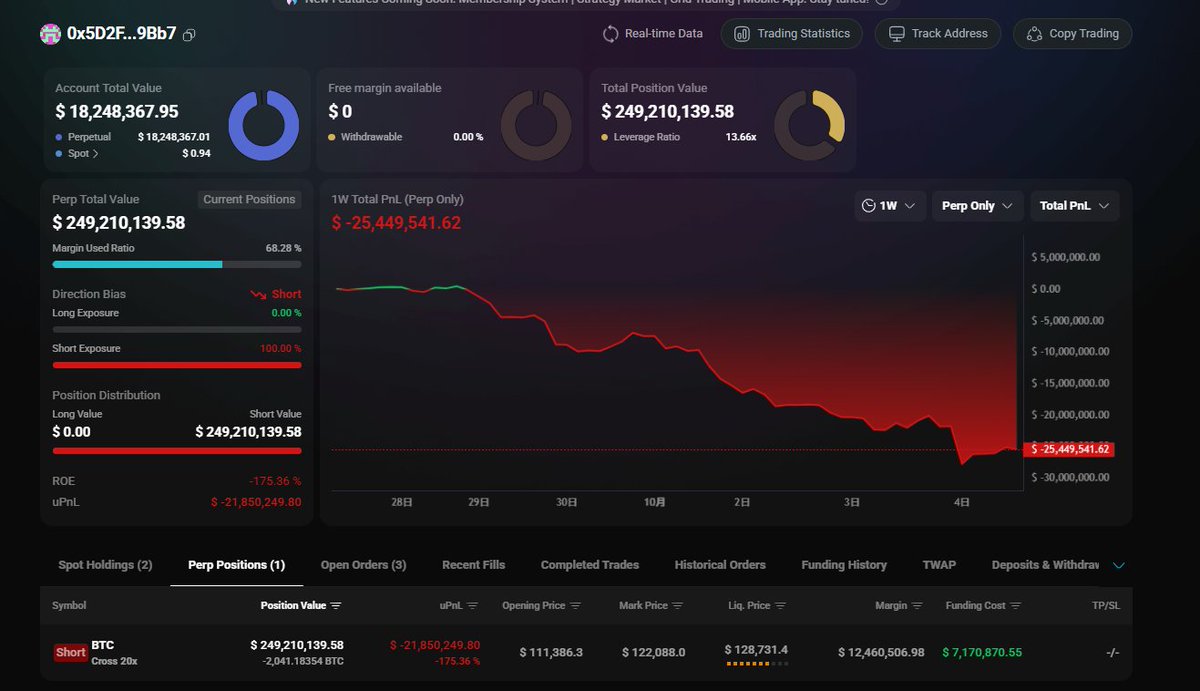Sort by Position Value using sort icon
The width and height of the screenshot is (1200, 691).
pyautogui.click(x=336, y=606)
